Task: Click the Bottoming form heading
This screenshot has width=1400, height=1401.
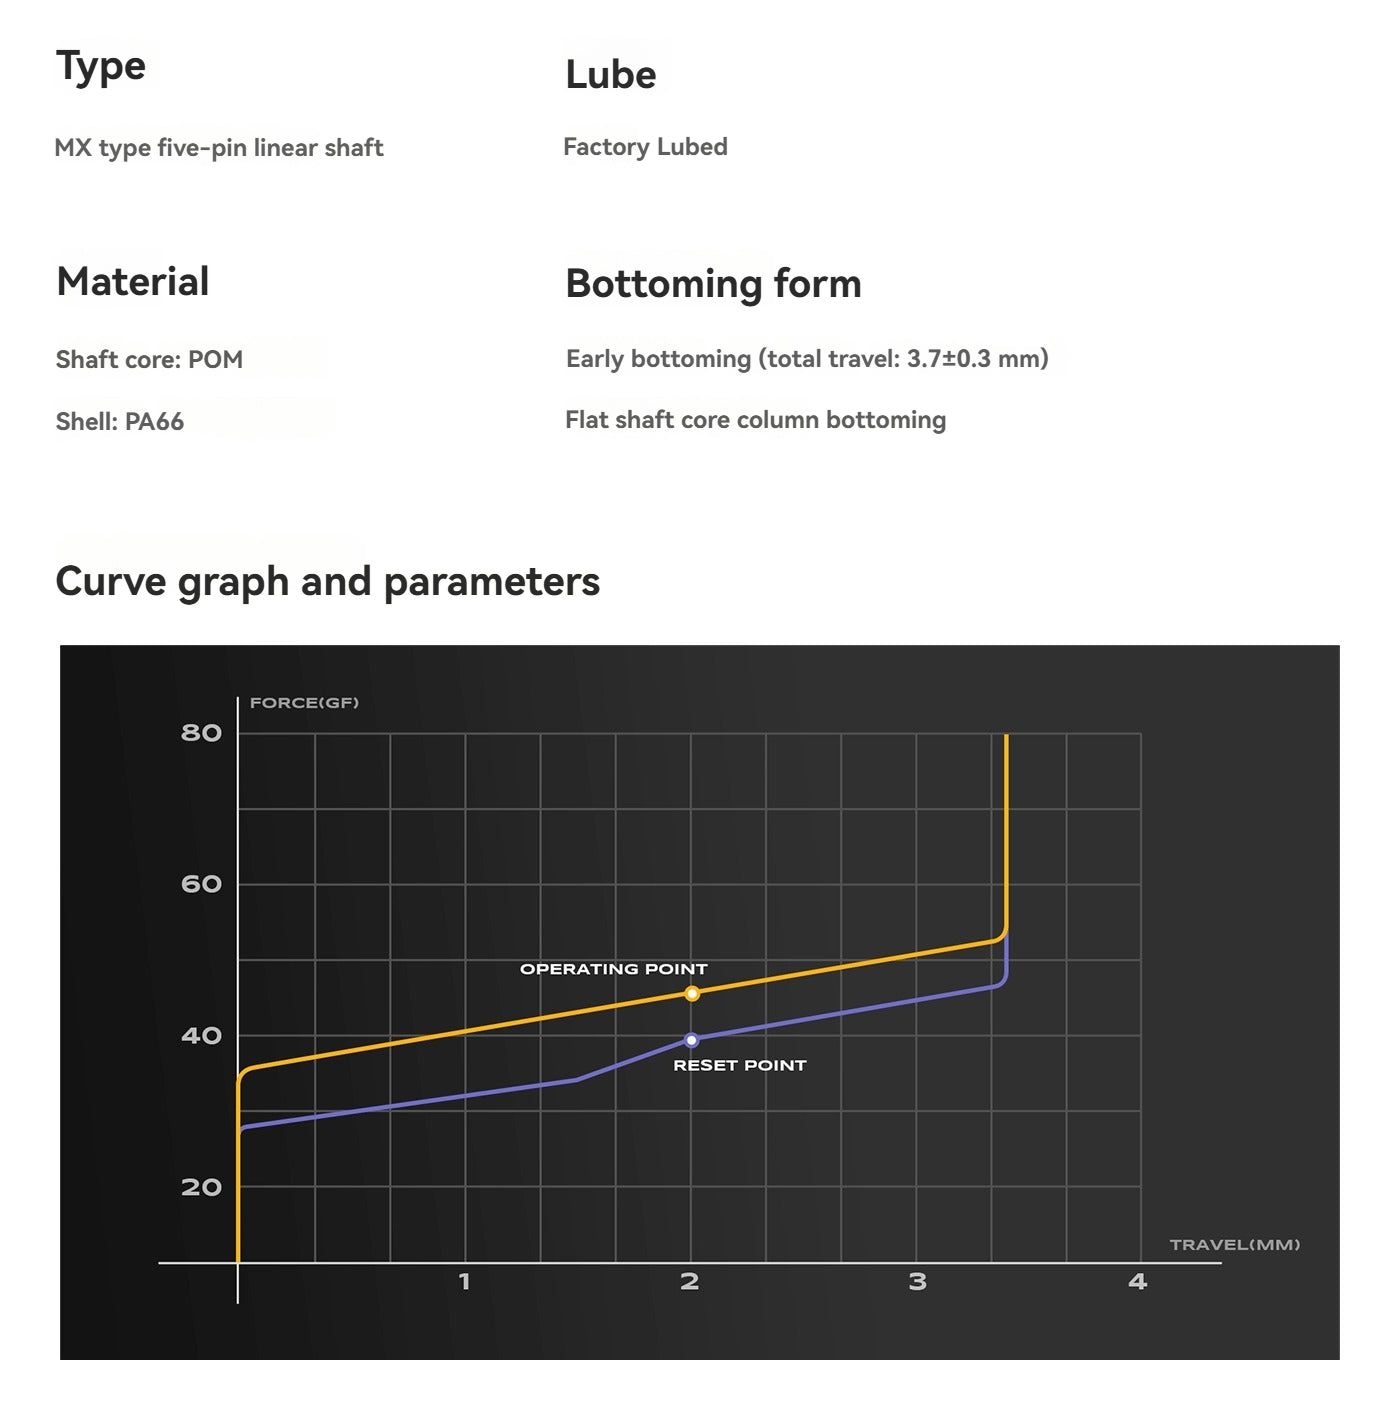Action: coord(713,284)
